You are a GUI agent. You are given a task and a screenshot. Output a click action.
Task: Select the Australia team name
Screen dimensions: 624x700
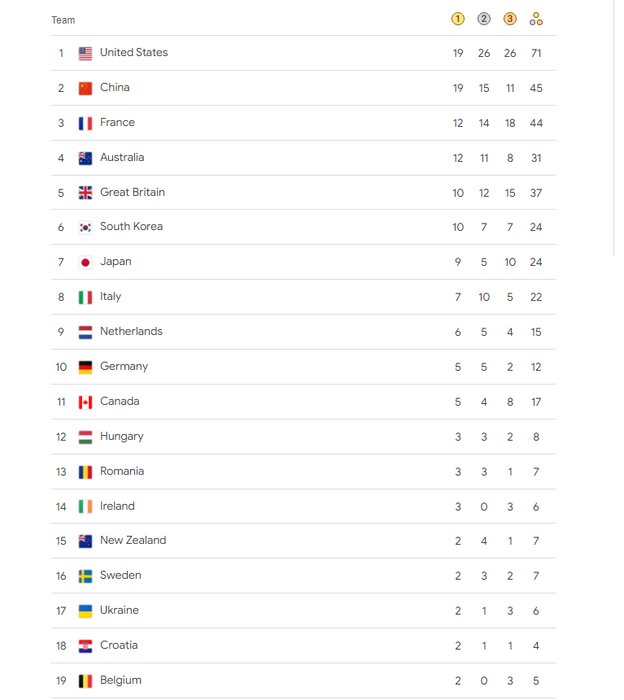pos(122,157)
